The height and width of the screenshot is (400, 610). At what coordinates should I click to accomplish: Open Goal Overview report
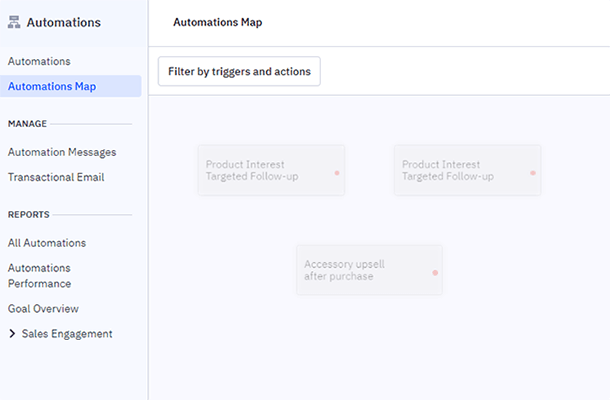coord(43,309)
